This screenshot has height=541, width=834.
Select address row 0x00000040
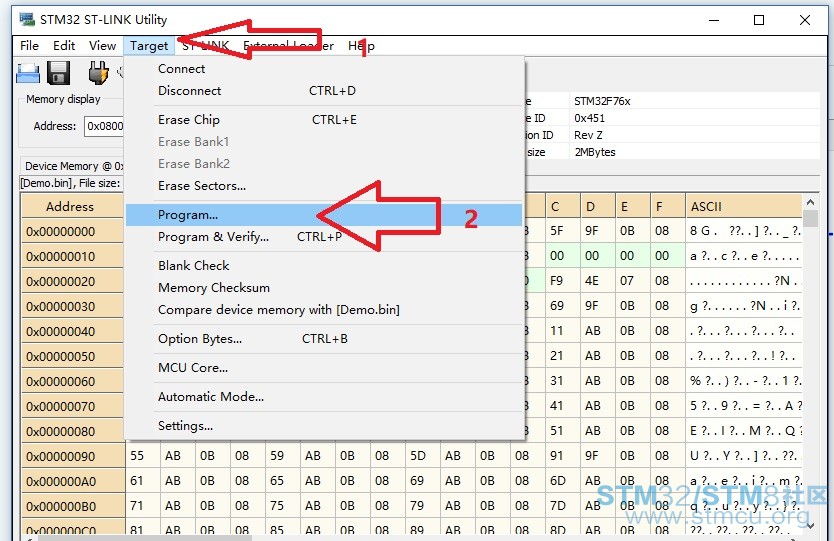click(72, 331)
